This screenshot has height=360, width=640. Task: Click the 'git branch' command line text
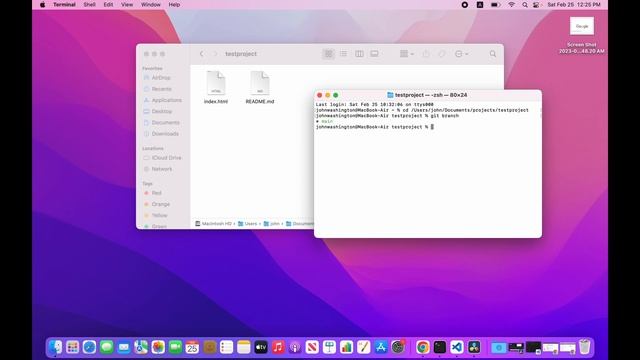point(444,116)
